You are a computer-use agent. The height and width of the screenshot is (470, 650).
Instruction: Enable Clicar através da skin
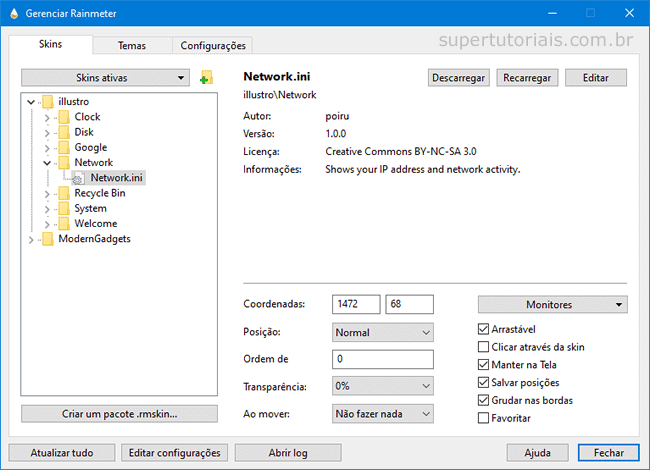point(484,347)
